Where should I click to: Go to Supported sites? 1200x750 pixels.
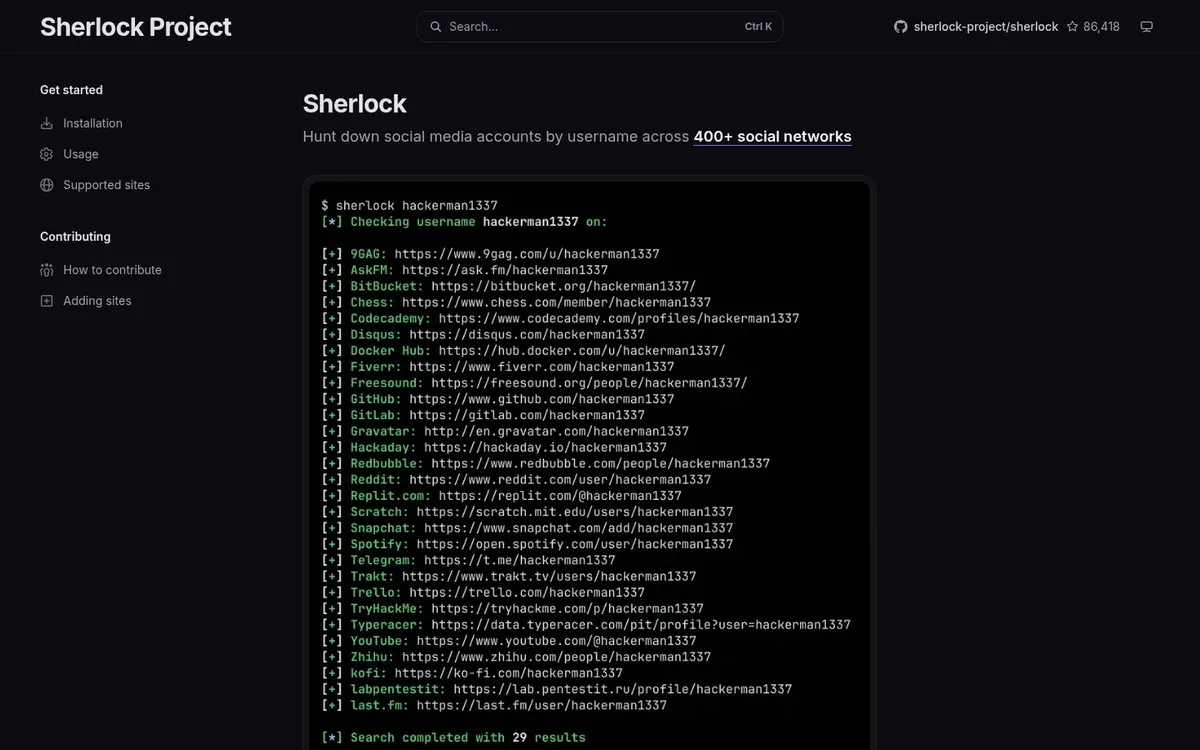(106, 185)
